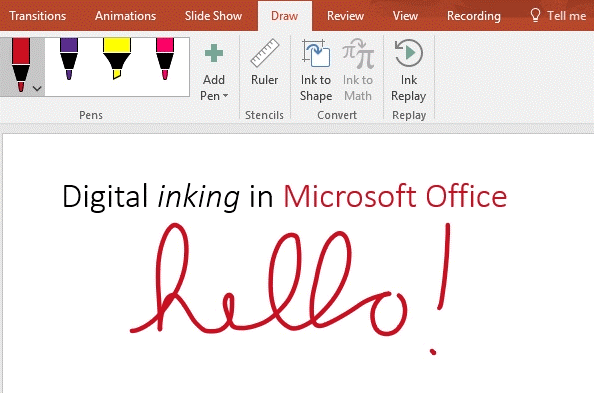Image resolution: width=594 pixels, height=396 pixels.
Task: Click the Tell me search box
Action: pos(558,16)
